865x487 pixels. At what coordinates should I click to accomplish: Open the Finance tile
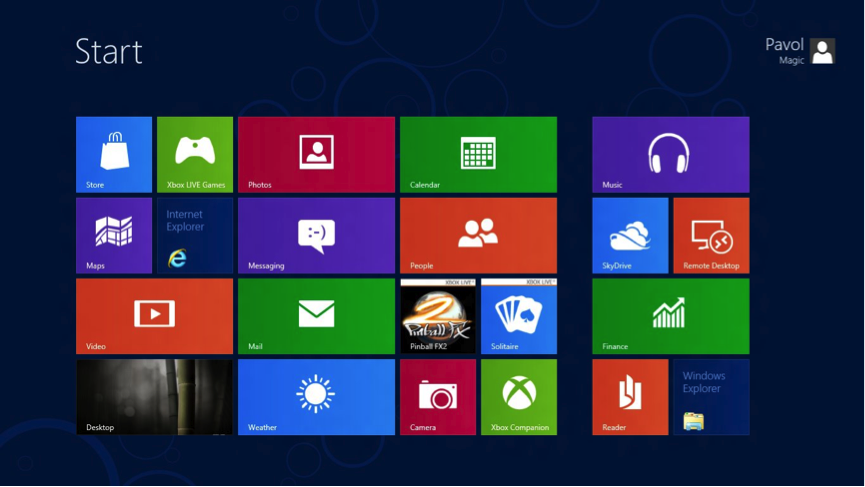(670, 316)
